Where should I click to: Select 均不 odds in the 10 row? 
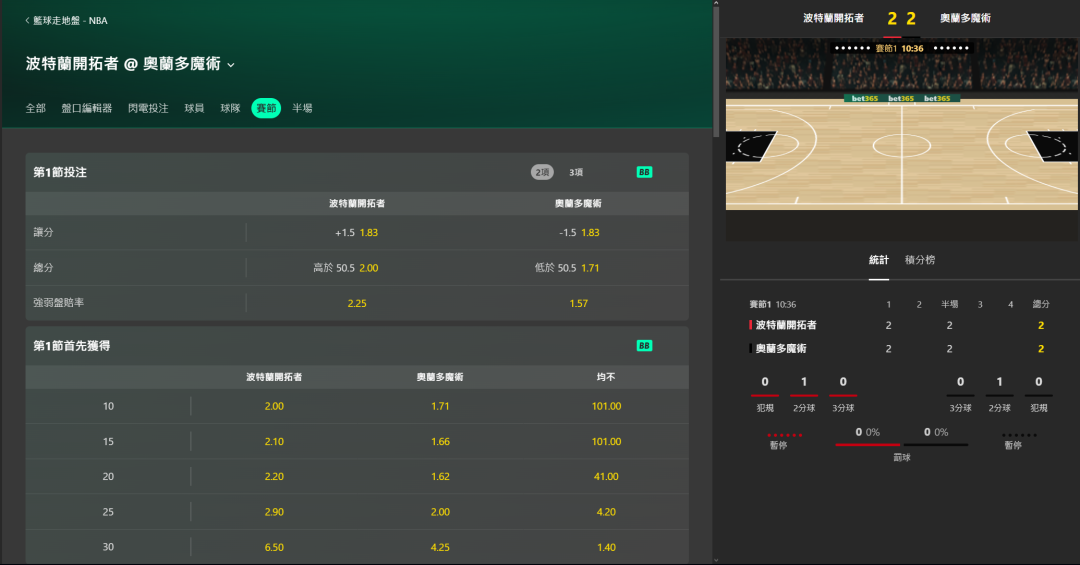pos(606,407)
